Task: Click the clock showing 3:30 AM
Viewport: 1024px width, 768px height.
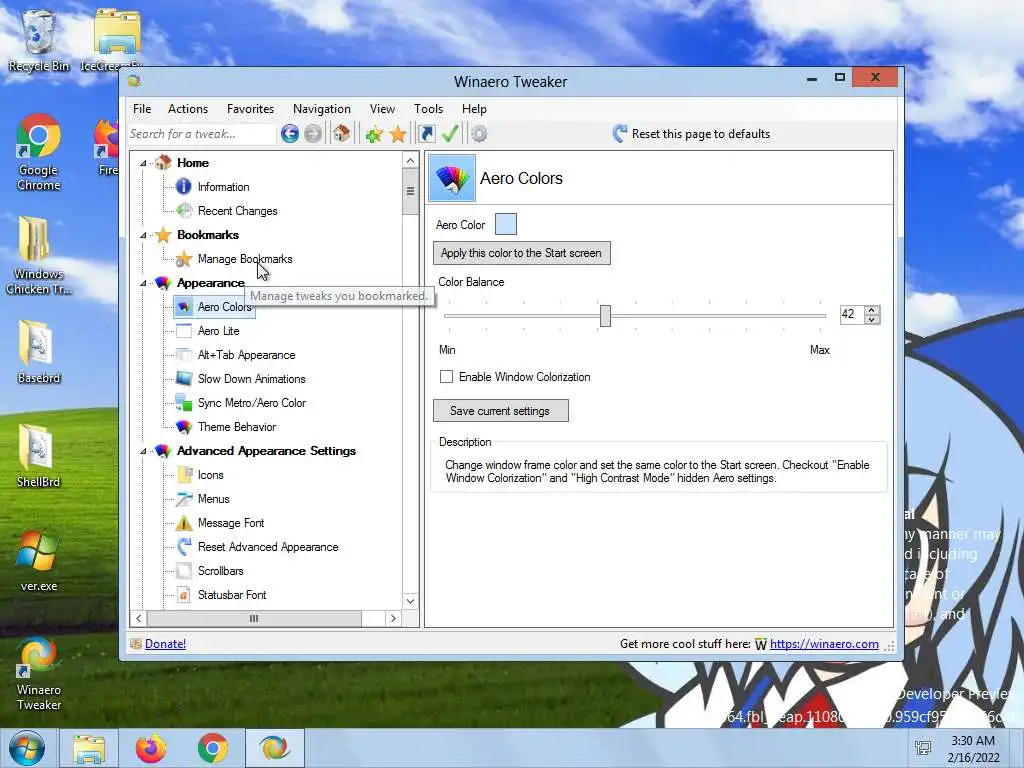Action: click(973, 741)
